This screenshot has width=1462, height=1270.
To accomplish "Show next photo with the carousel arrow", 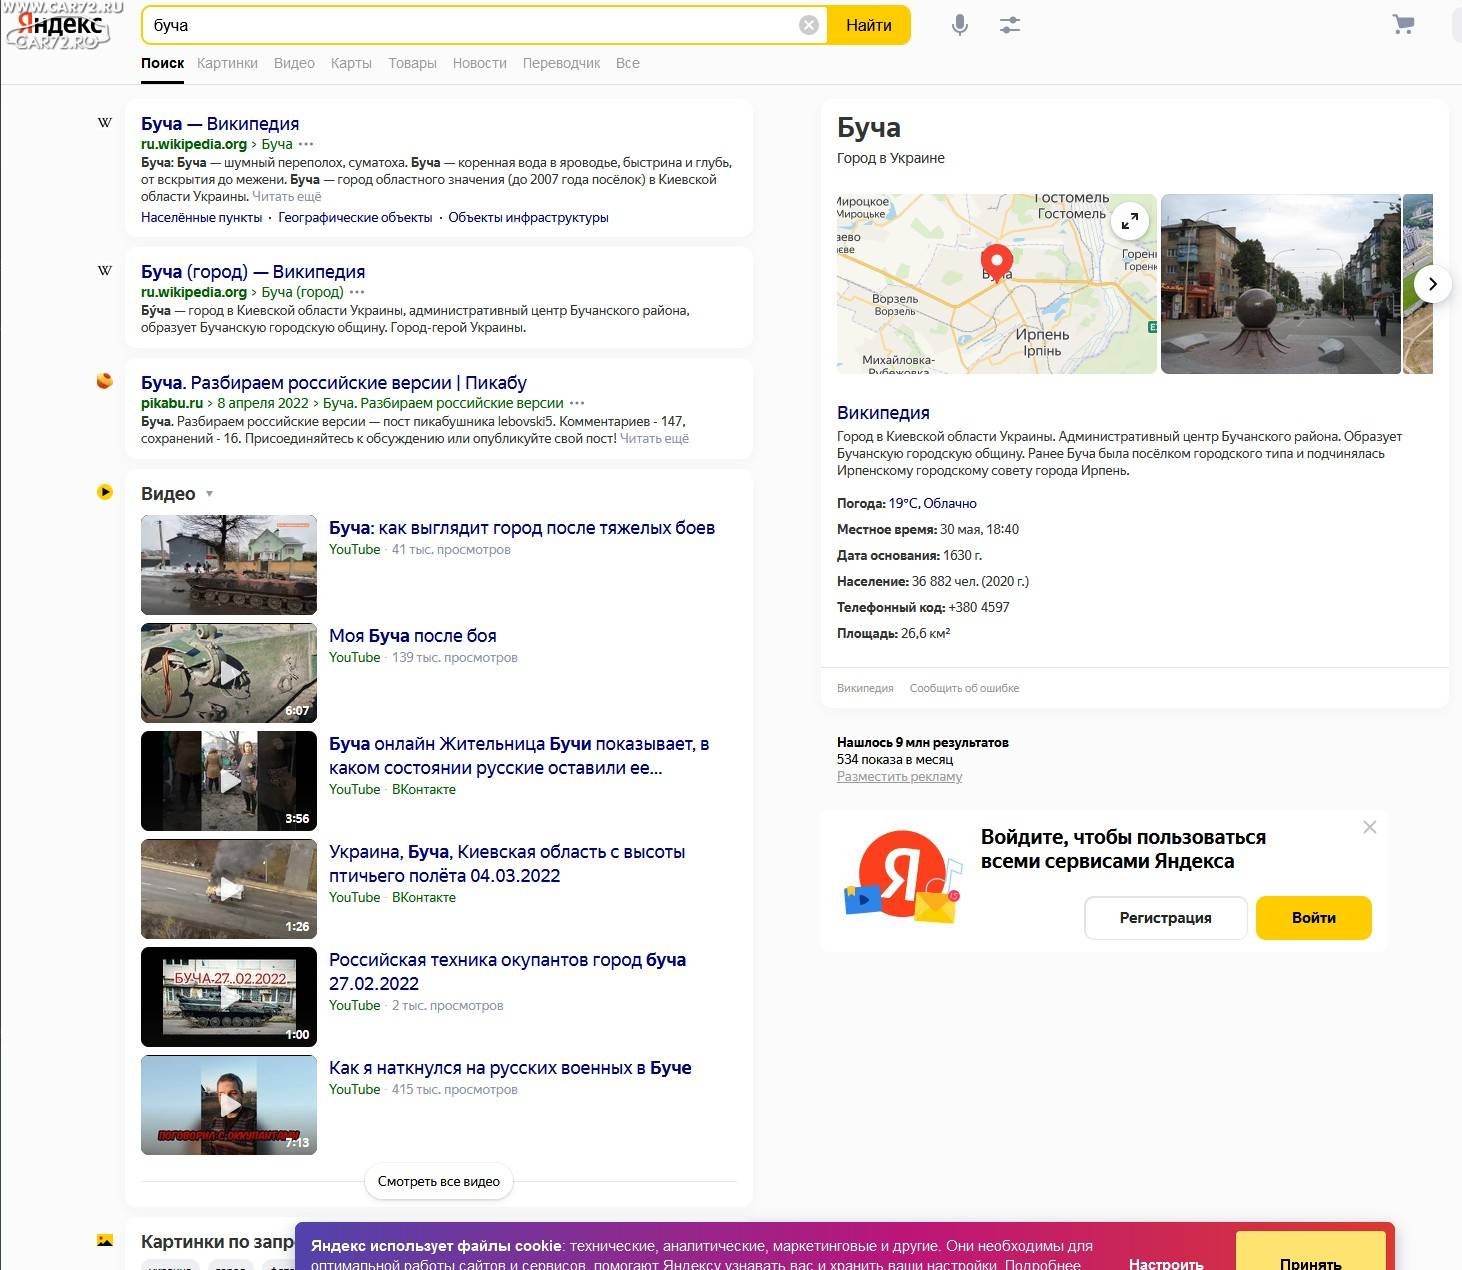I will click(1432, 284).
